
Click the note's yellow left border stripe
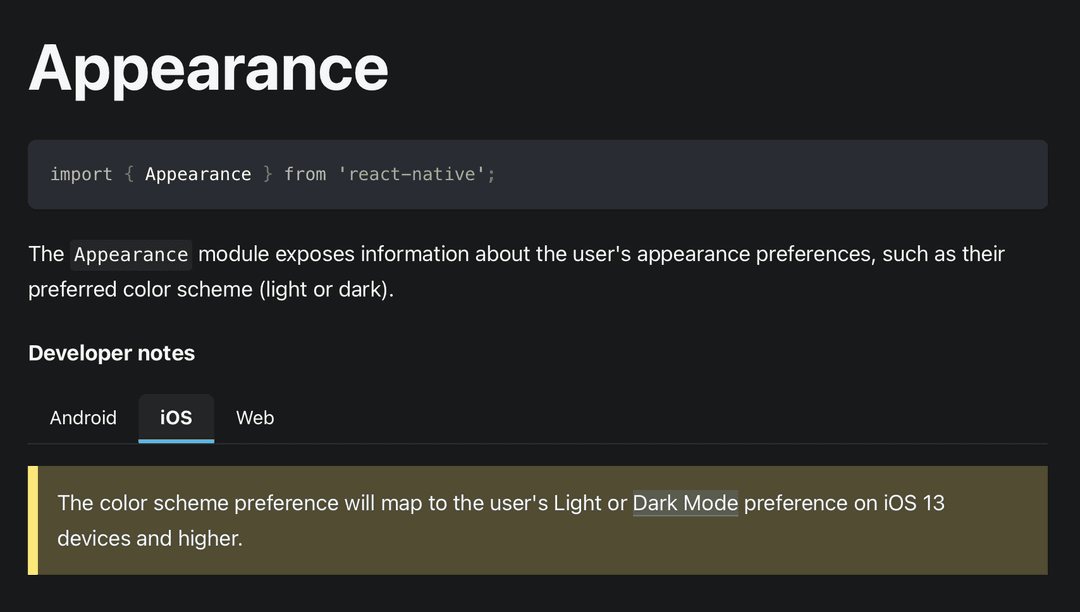(33, 520)
